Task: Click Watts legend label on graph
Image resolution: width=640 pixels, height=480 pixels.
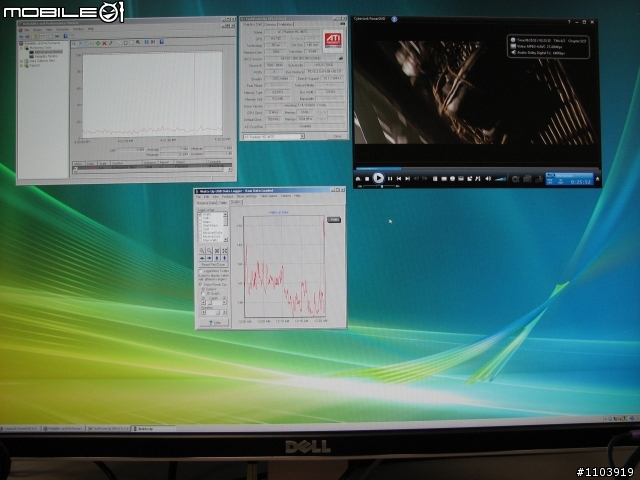Action: 334,220
